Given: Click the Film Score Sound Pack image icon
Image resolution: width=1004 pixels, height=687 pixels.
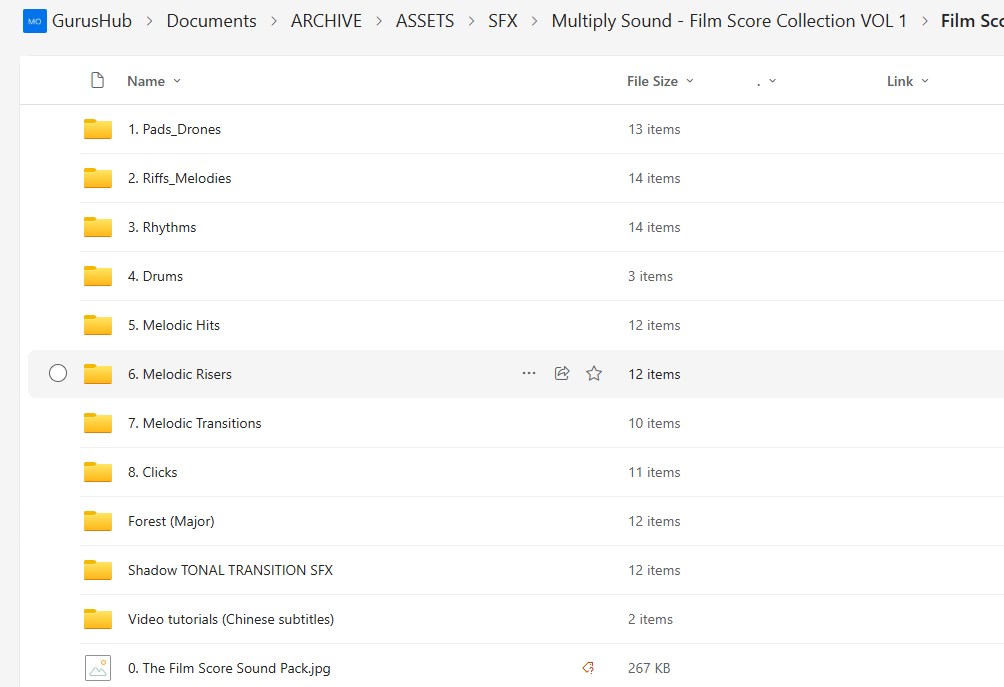Looking at the screenshot, I should tap(98, 668).
